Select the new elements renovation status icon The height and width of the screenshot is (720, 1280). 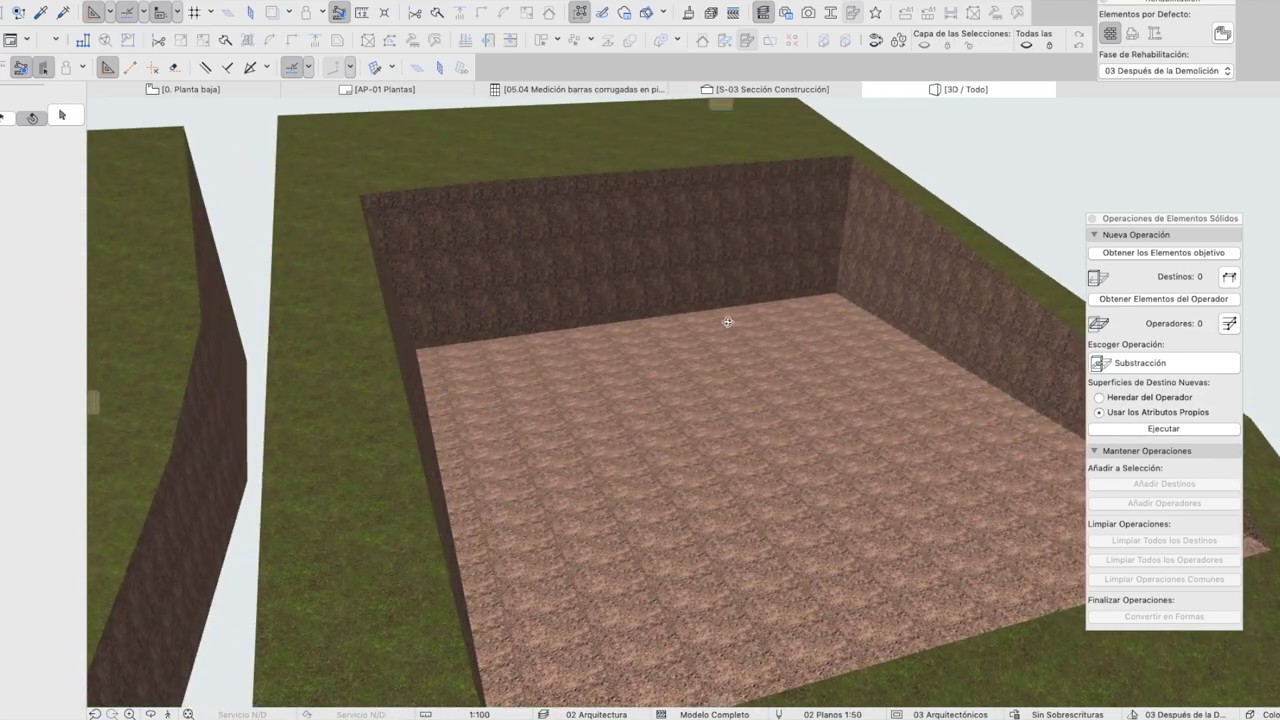(1154, 34)
